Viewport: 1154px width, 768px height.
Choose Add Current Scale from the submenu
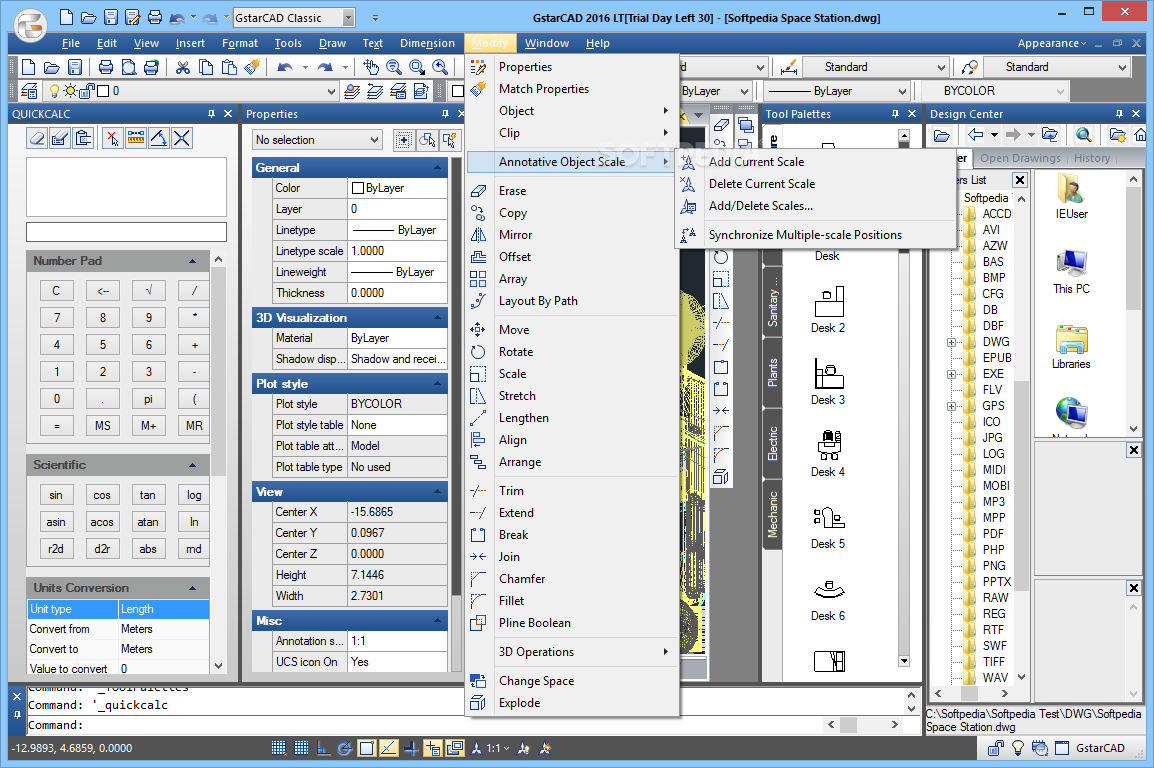tap(815, 162)
